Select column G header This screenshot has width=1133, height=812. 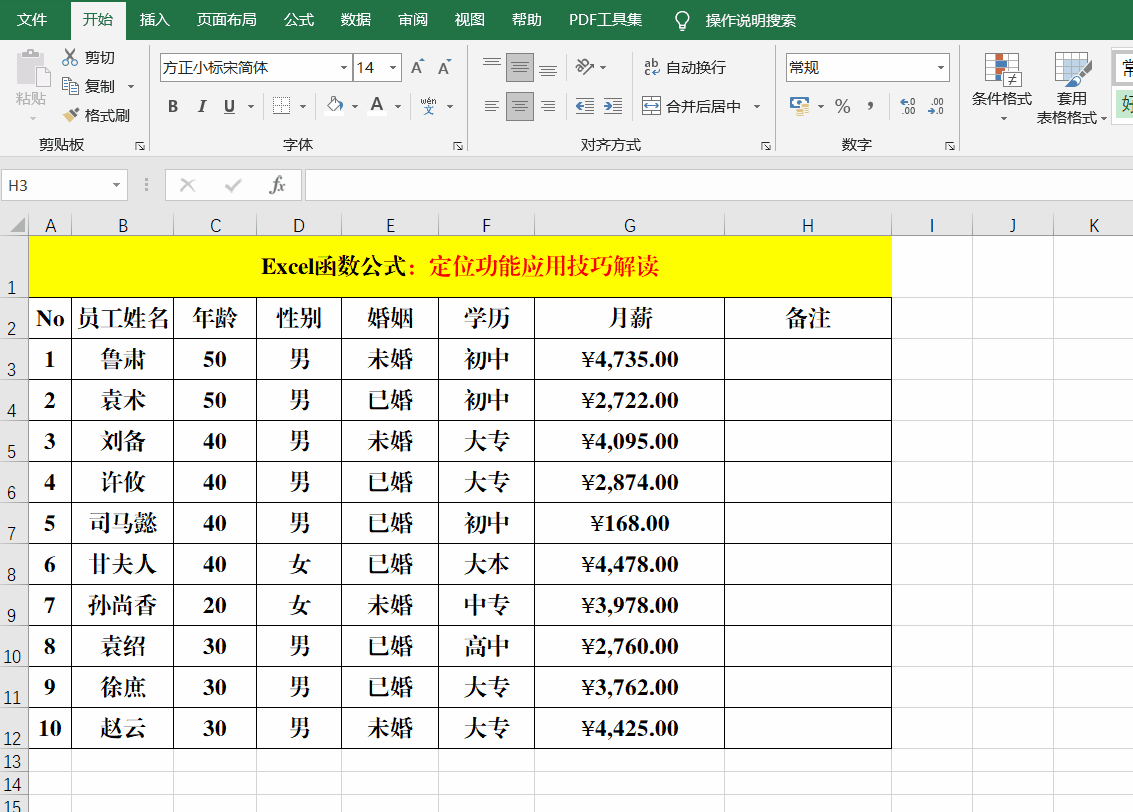coord(629,225)
